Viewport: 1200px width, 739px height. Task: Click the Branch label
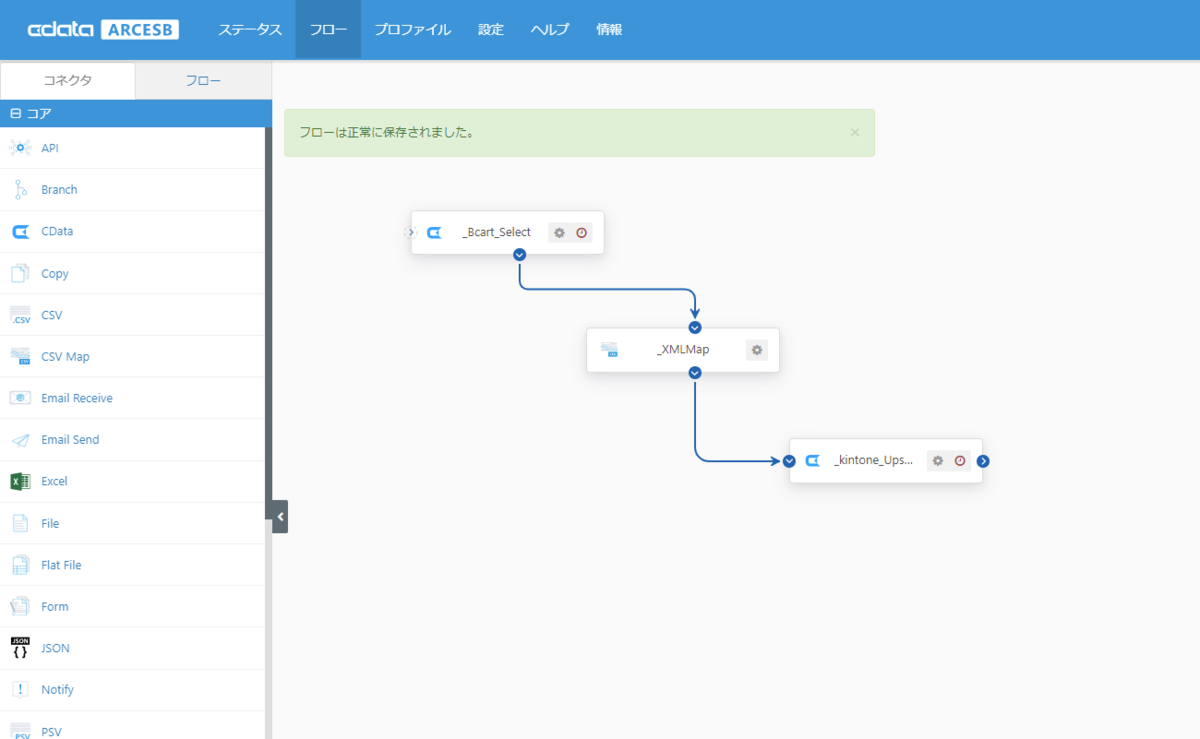coord(59,190)
